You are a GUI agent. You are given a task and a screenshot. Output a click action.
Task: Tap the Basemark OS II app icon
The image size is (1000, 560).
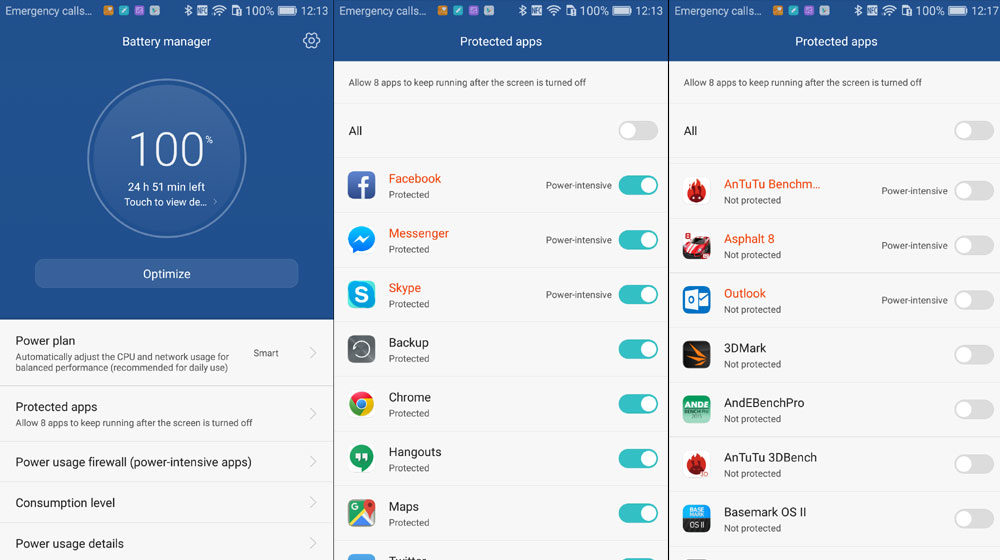696,519
